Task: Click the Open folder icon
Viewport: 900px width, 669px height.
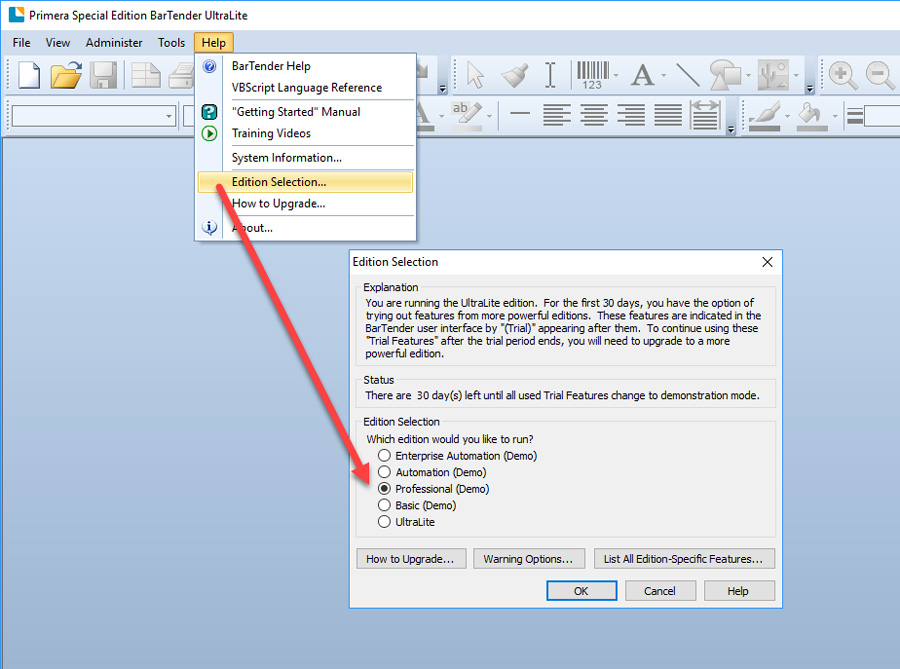Action: 66,75
